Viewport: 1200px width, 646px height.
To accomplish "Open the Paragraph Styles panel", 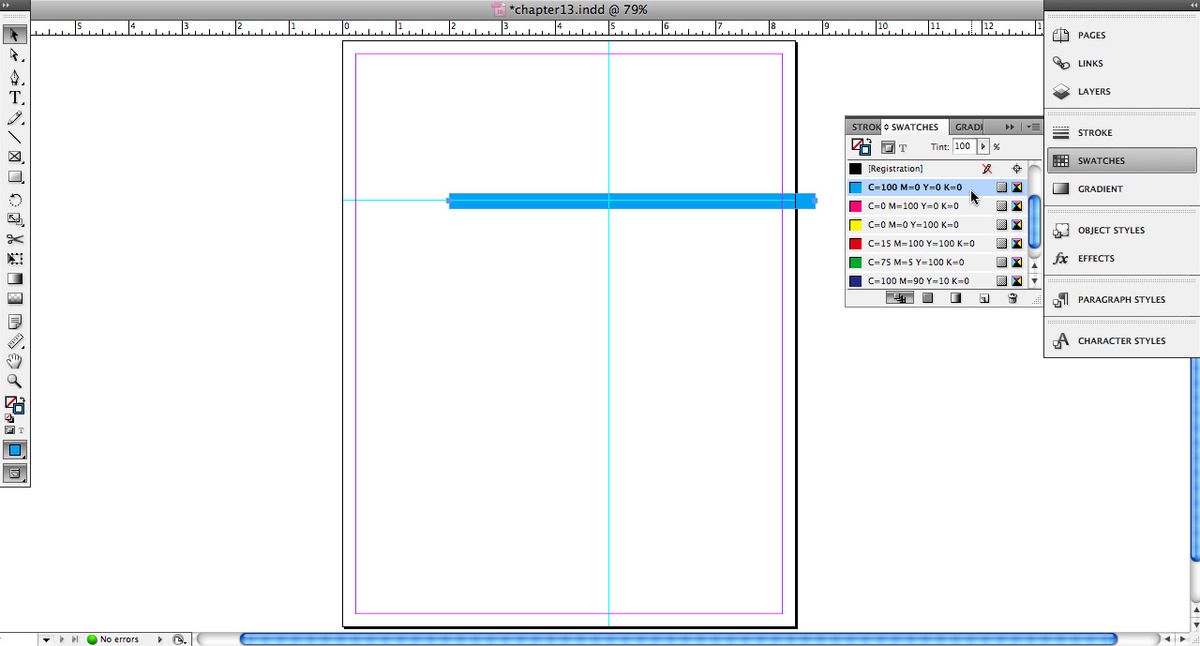I will click(x=1120, y=300).
